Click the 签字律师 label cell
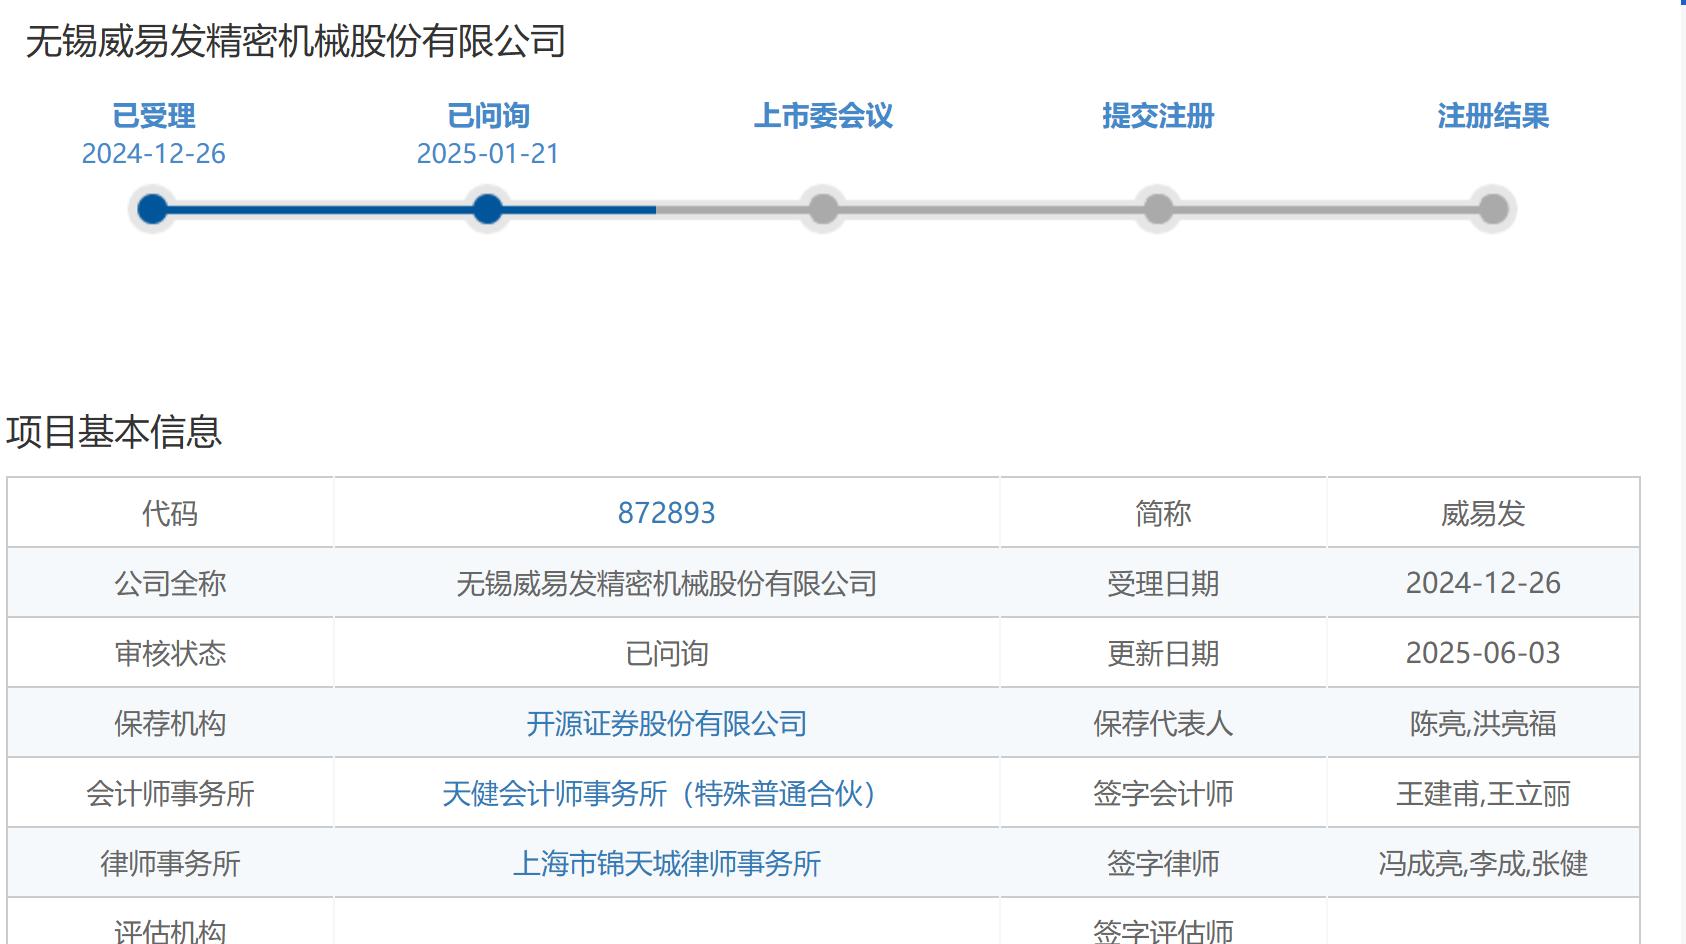 (x=1163, y=863)
